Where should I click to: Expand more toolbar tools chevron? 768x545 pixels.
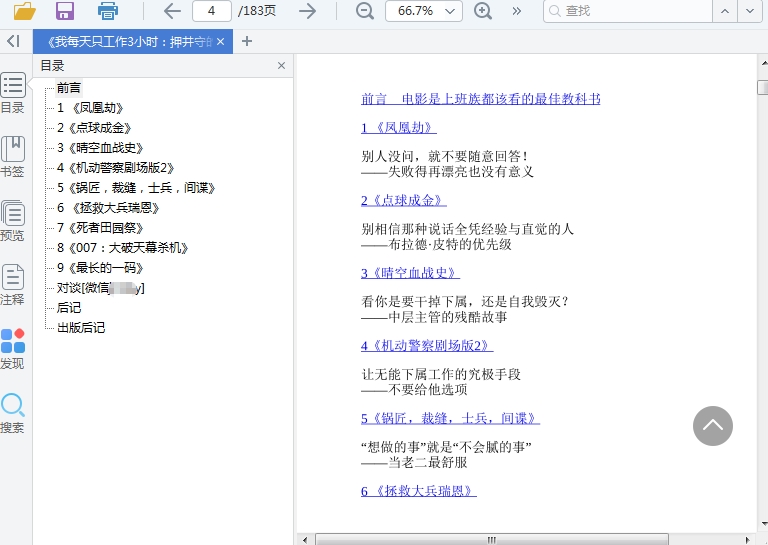[x=517, y=11]
